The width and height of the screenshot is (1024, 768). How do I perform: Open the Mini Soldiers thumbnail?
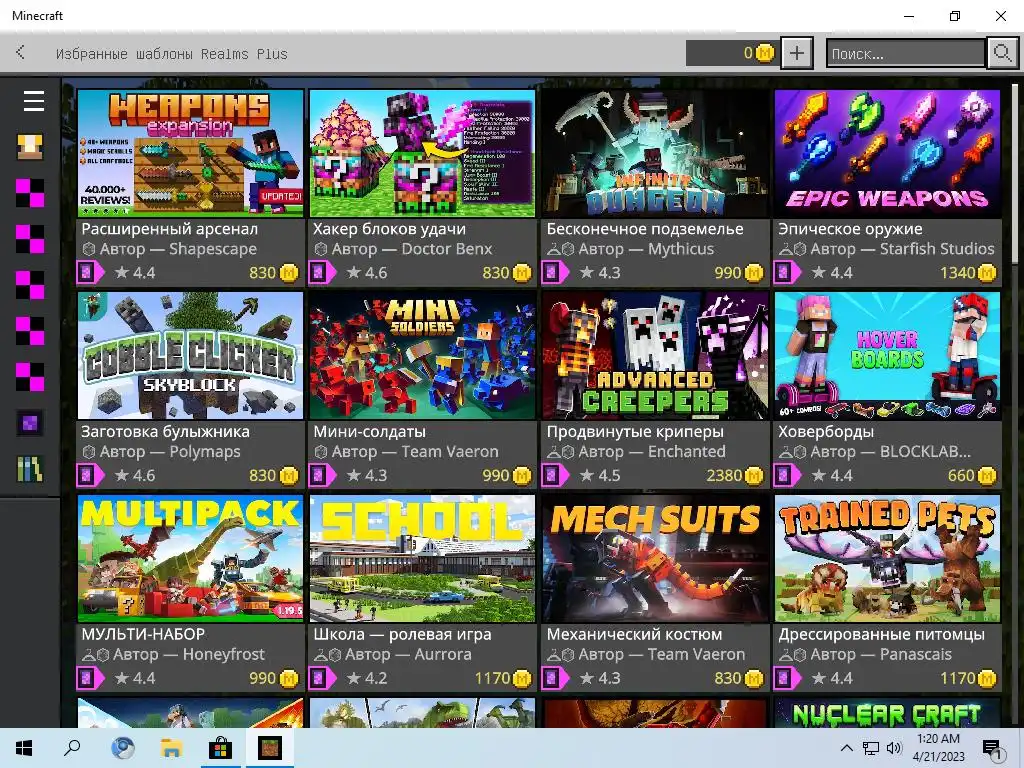[423, 355]
